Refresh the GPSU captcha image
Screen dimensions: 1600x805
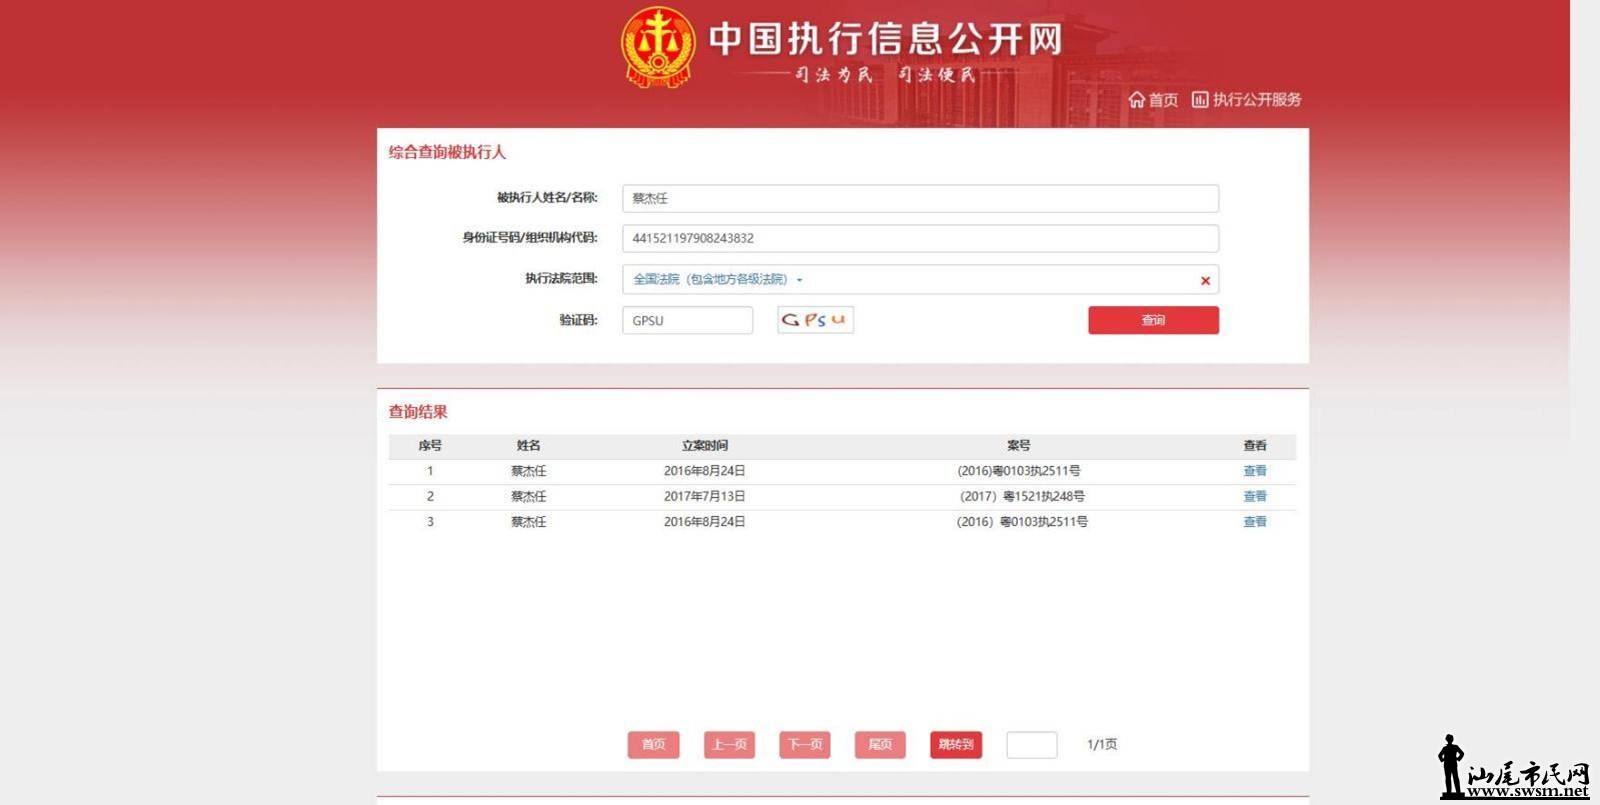click(x=815, y=320)
